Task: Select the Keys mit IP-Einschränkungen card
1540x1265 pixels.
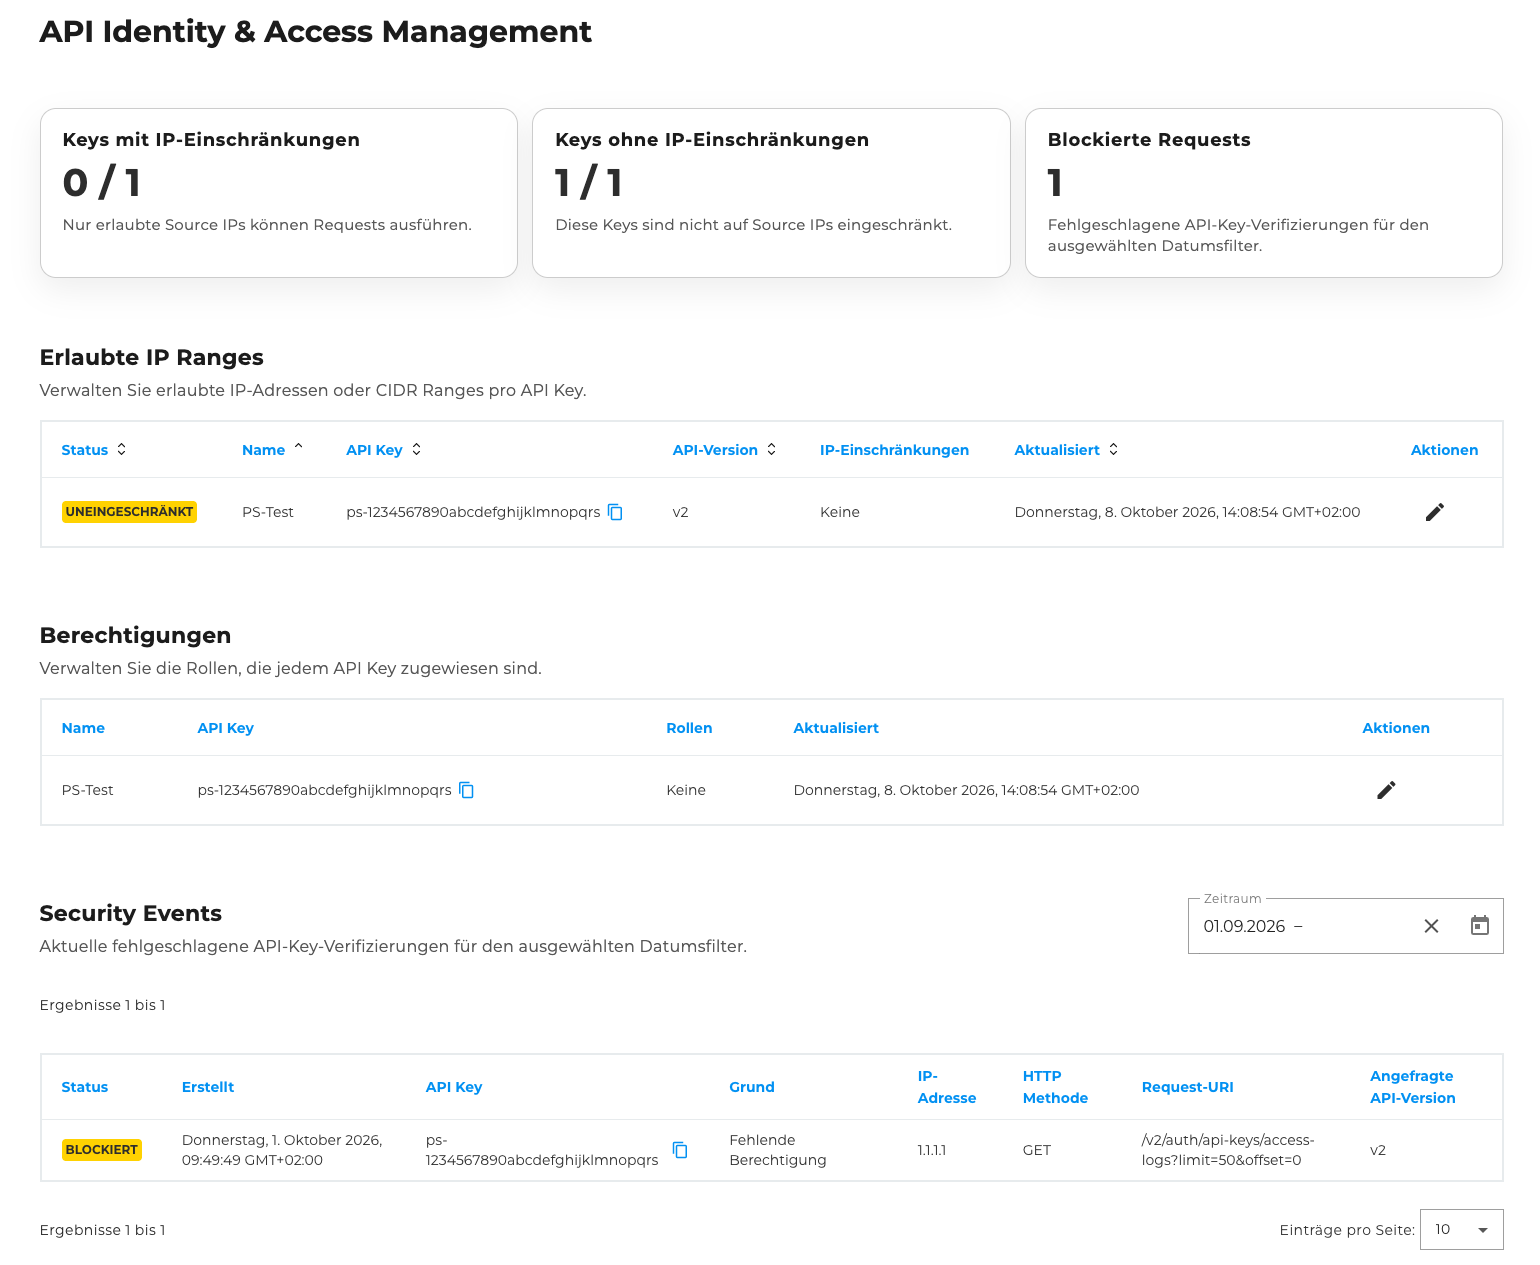Action: coord(279,193)
